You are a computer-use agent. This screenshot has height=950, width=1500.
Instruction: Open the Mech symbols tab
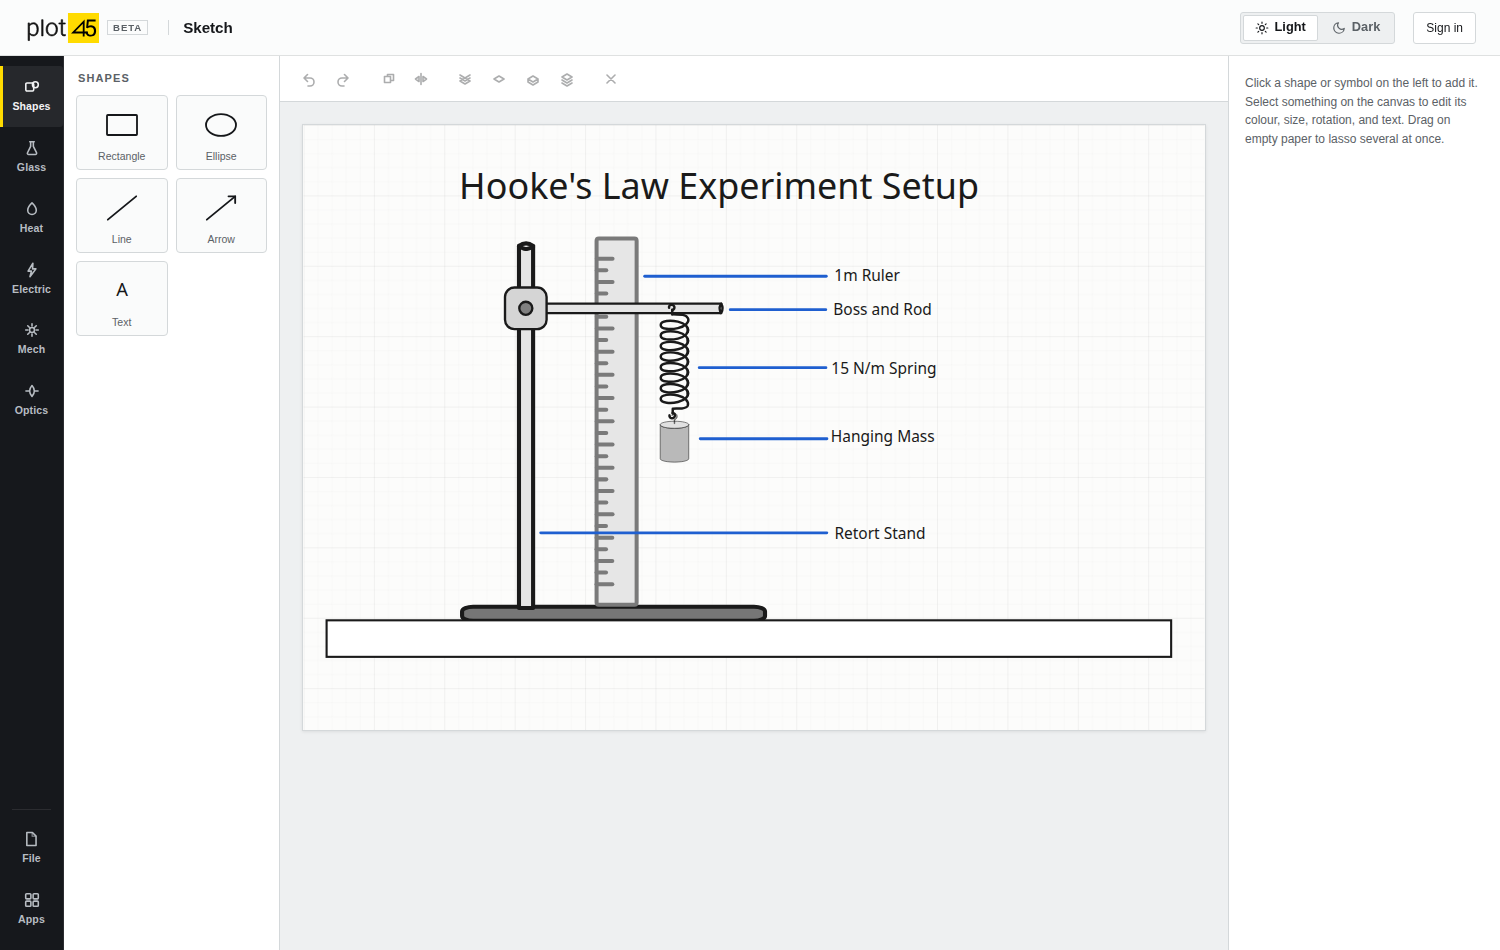tap(31, 339)
